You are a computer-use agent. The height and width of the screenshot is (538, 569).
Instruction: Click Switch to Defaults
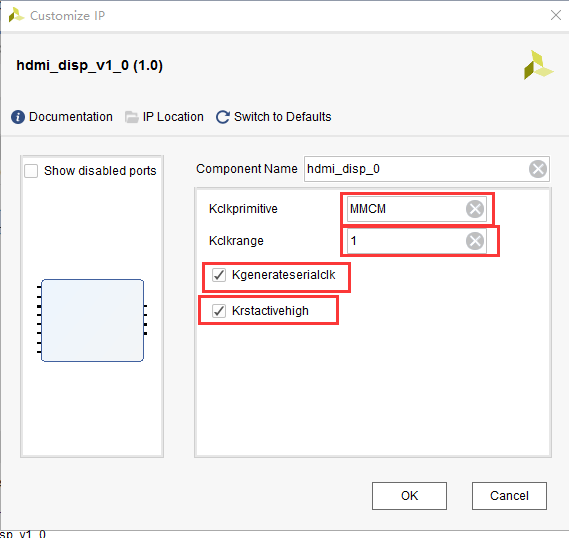283,117
